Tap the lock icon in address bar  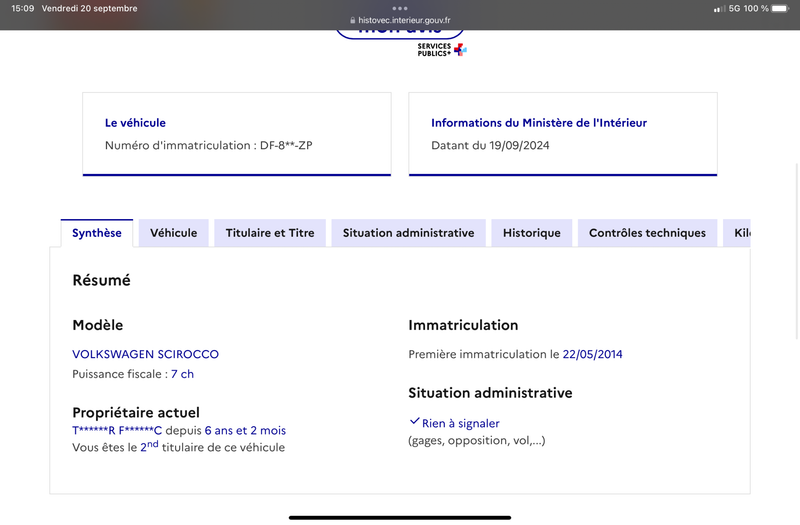tap(353, 20)
